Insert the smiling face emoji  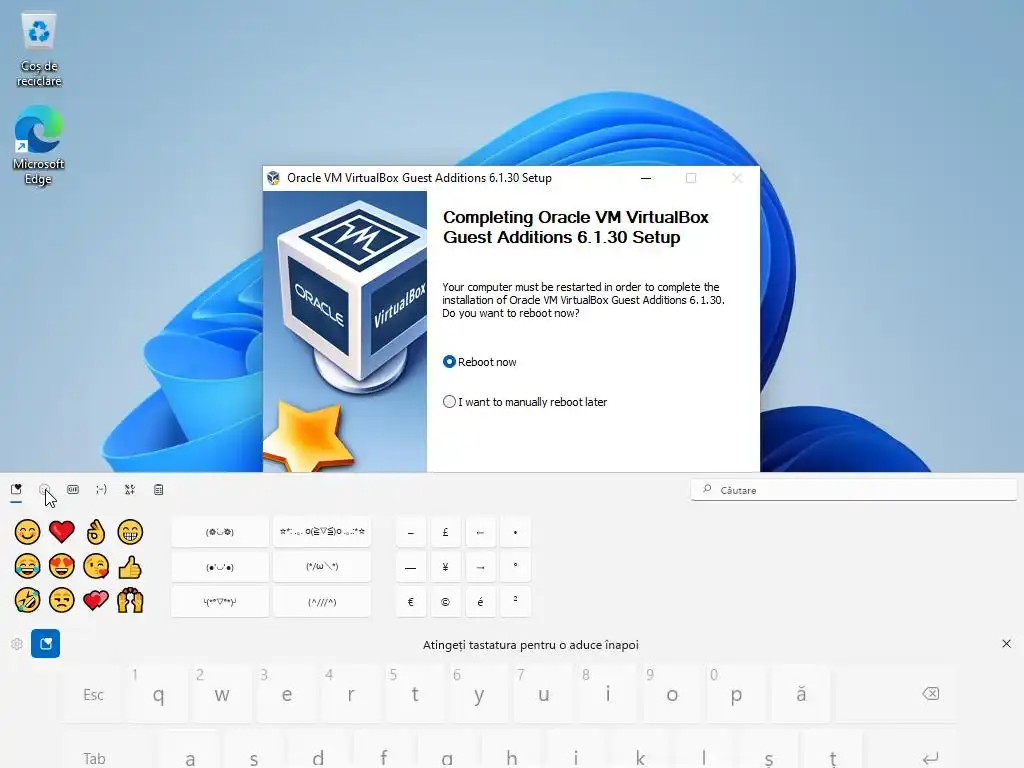point(27,532)
